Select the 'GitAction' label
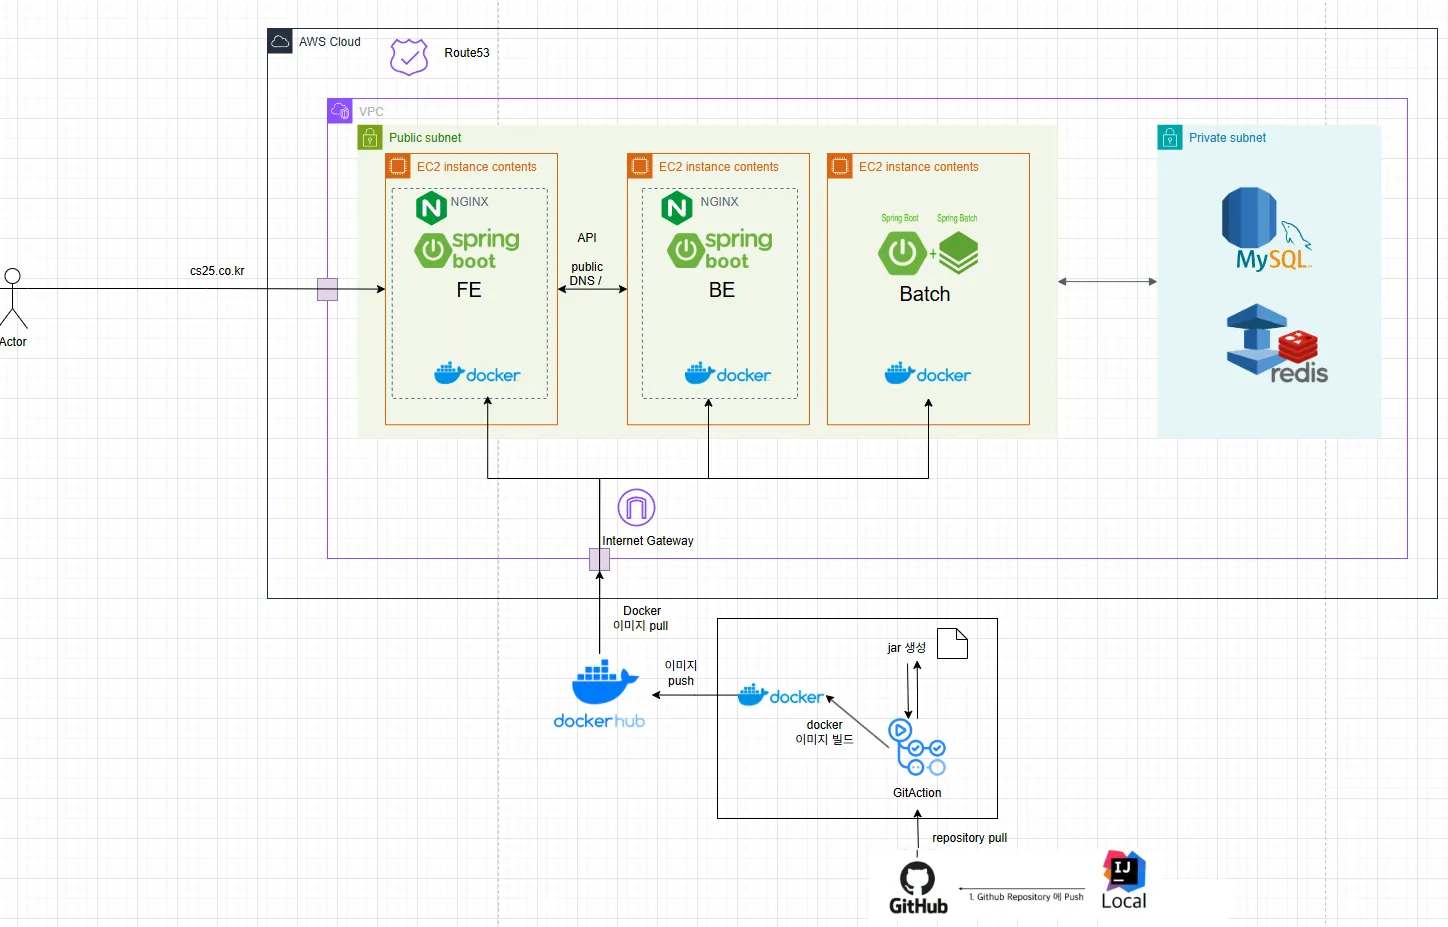The height and width of the screenshot is (927, 1448). point(917,793)
